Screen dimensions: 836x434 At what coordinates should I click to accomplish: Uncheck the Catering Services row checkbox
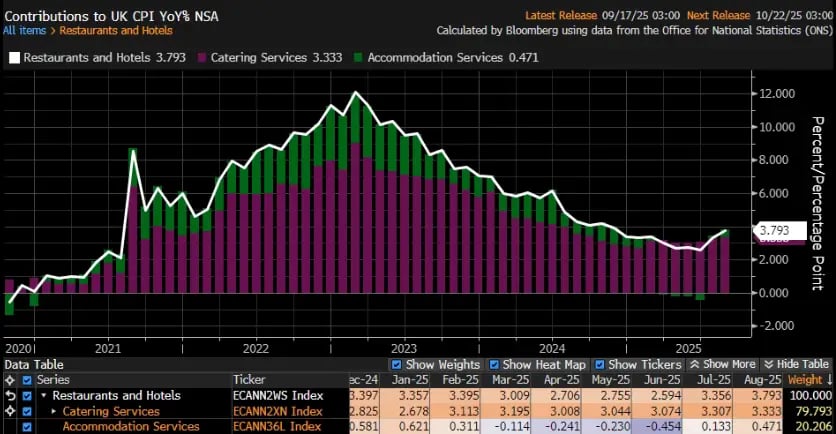[27, 411]
